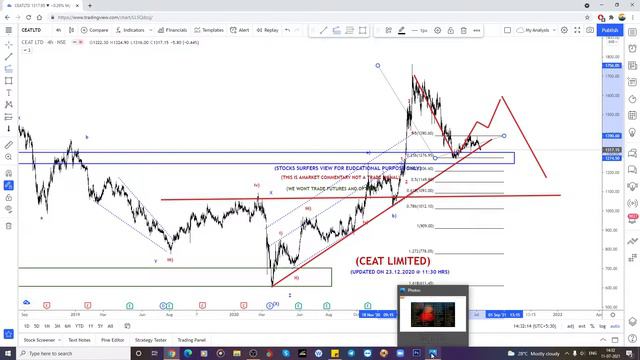This screenshot has width=640, height=360.
Task: Set range to All
Action: pyautogui.click(x=110, y=326)
